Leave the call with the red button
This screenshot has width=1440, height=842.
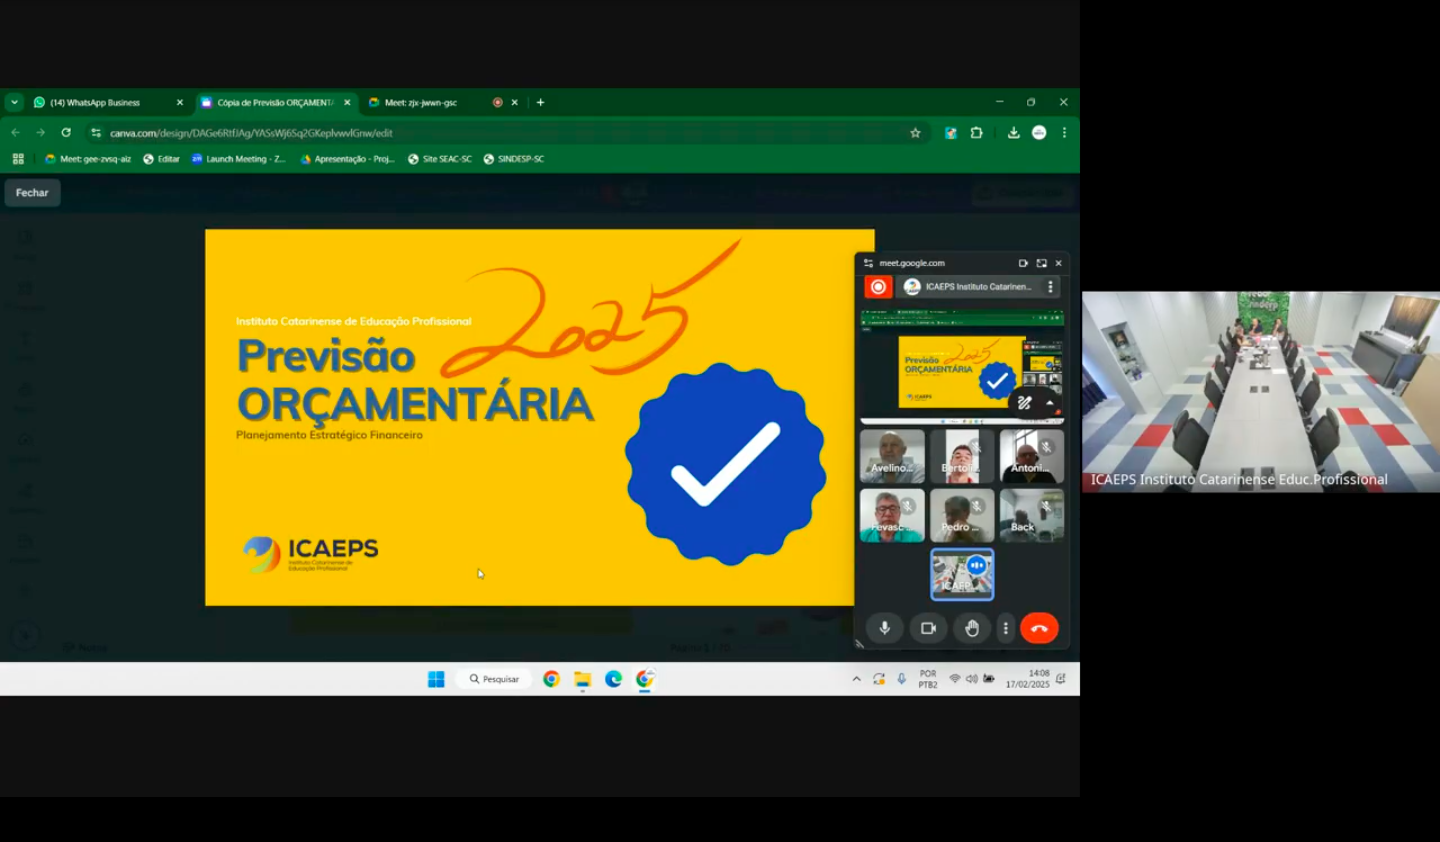[x=1039, y=628]
